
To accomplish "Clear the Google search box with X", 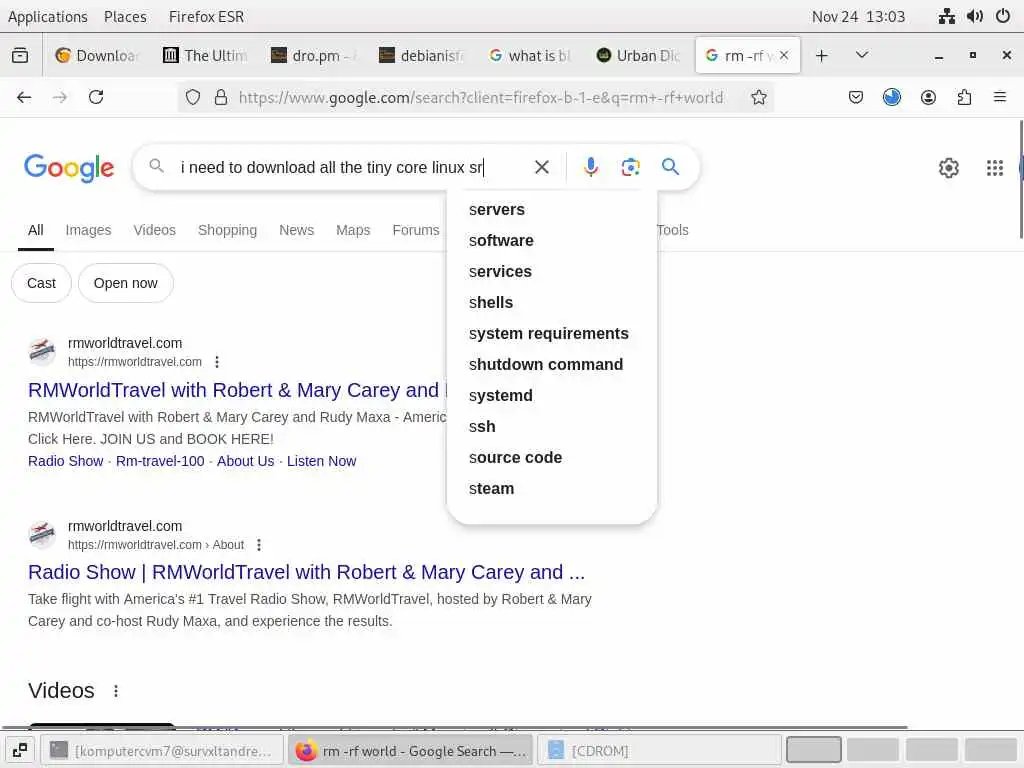I will [x=541, y=167].
